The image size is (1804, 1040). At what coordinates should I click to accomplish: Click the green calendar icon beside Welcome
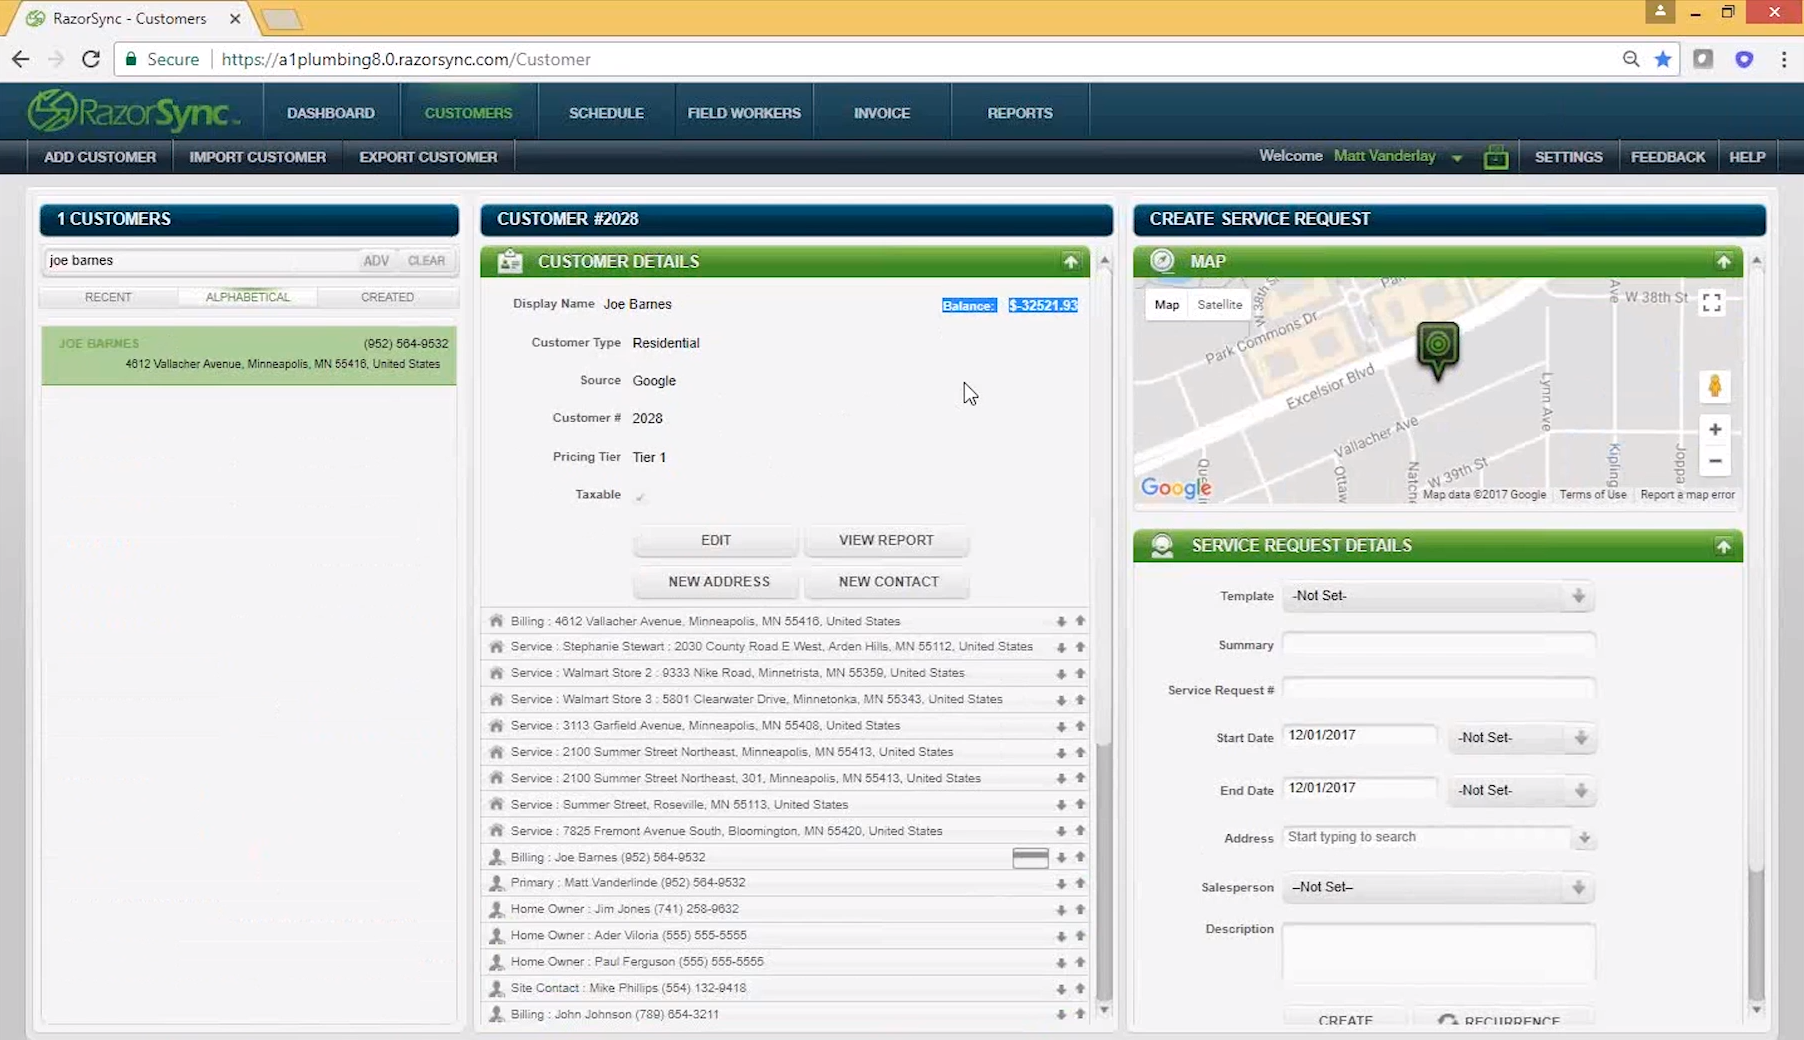pyautogui.click(x=1495, y=157)
